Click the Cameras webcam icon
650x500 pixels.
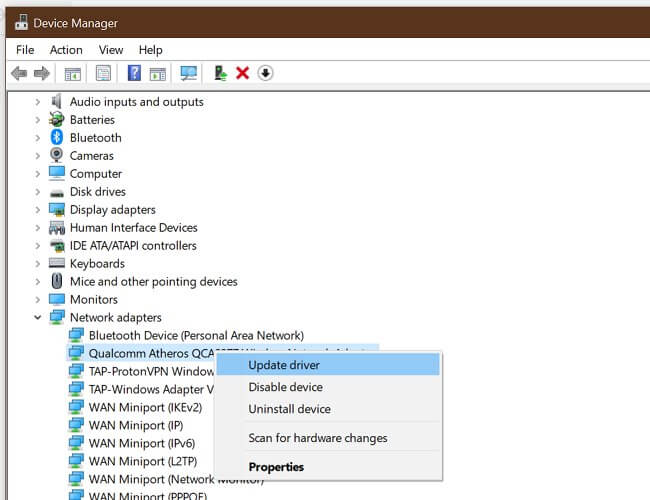click(57, 155)
